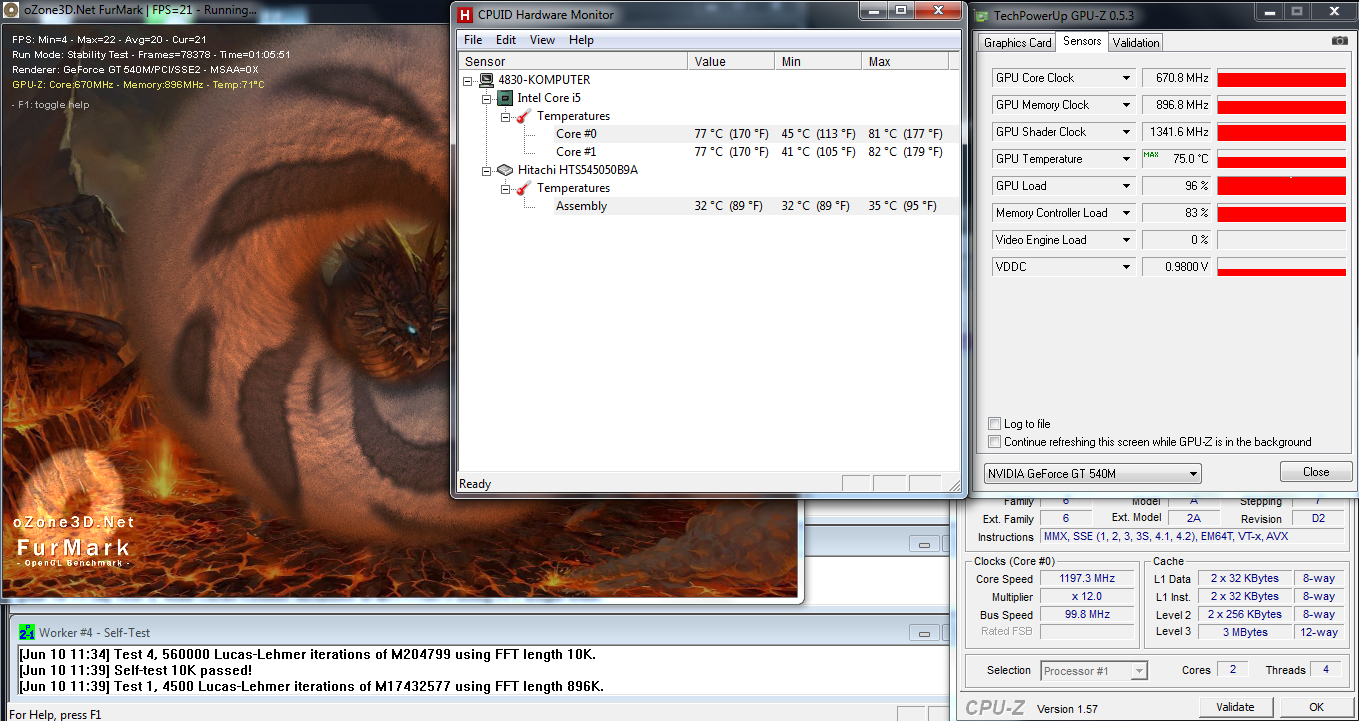Select the Intel Core i5 chip icon
The height and width of the screenshot is (721, 1359).
(x=505, y=98)
